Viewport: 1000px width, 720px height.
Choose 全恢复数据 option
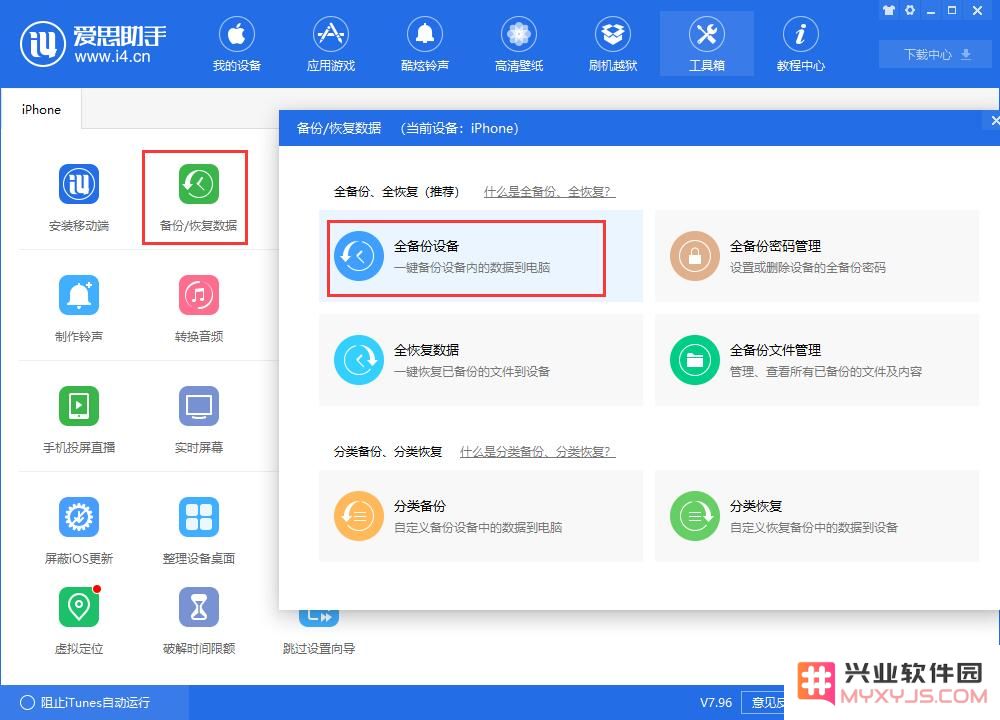tap(481, 360)
